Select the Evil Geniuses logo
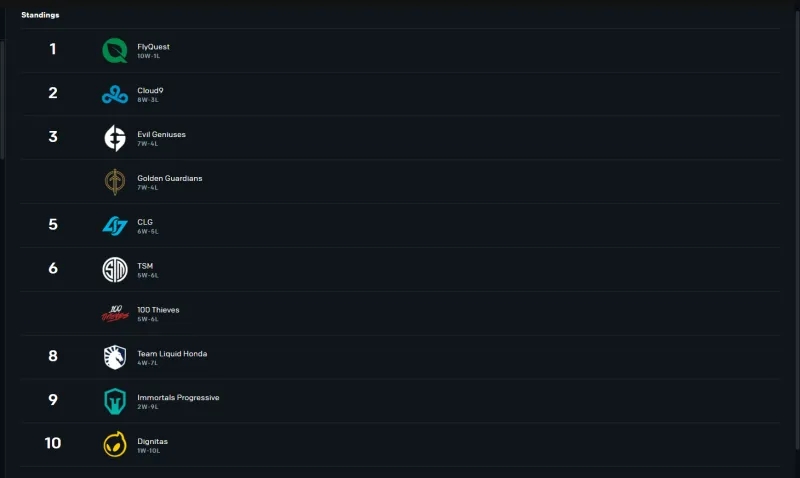The height and width of the screenshot is (478, 800). pos(115,138)
